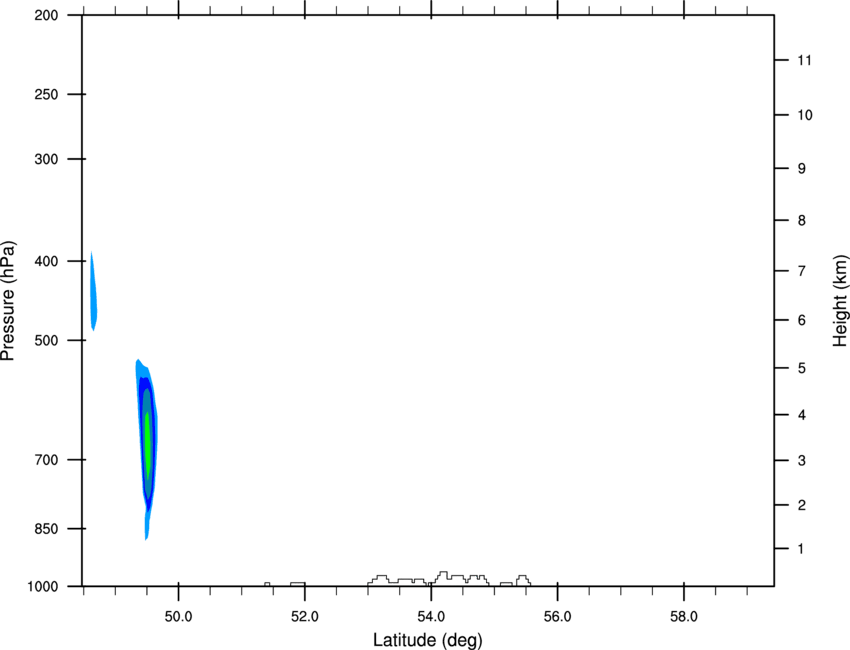Screen dimensions: 850x650
Task: Click the 700 pressure tick label
Action: coord(46,460)
